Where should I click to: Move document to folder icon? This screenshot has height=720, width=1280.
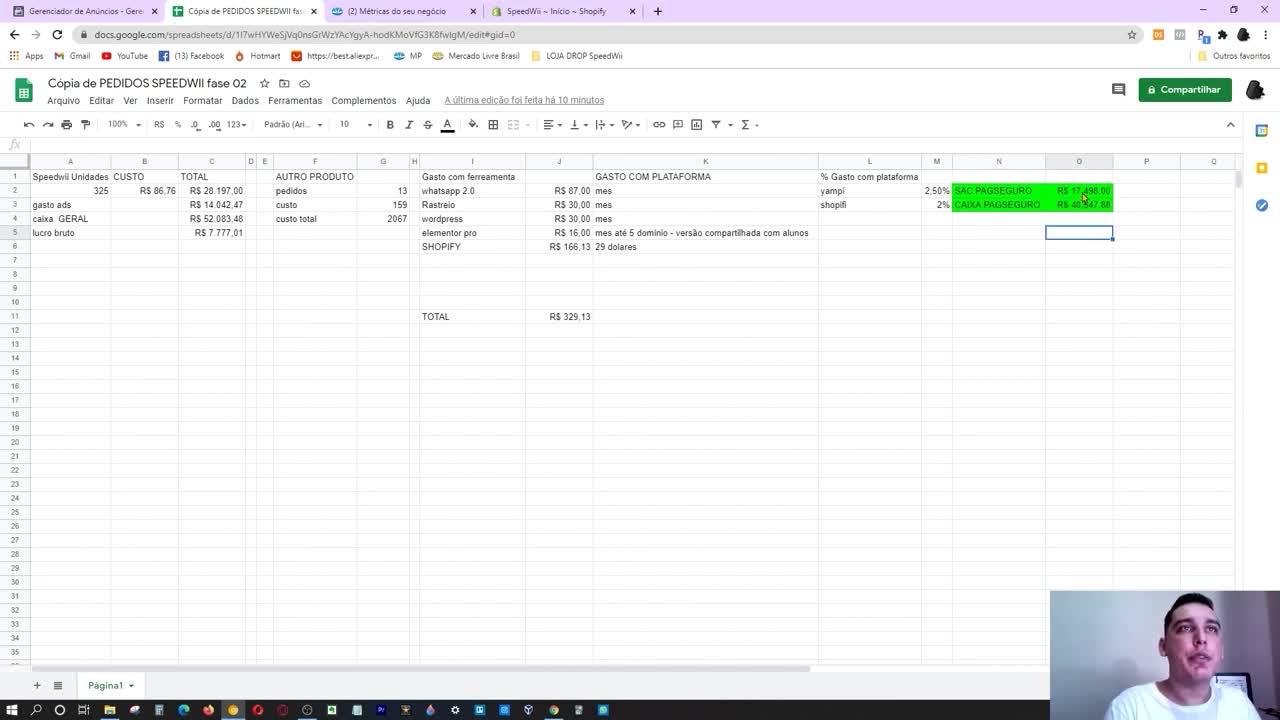coord(284,83)
